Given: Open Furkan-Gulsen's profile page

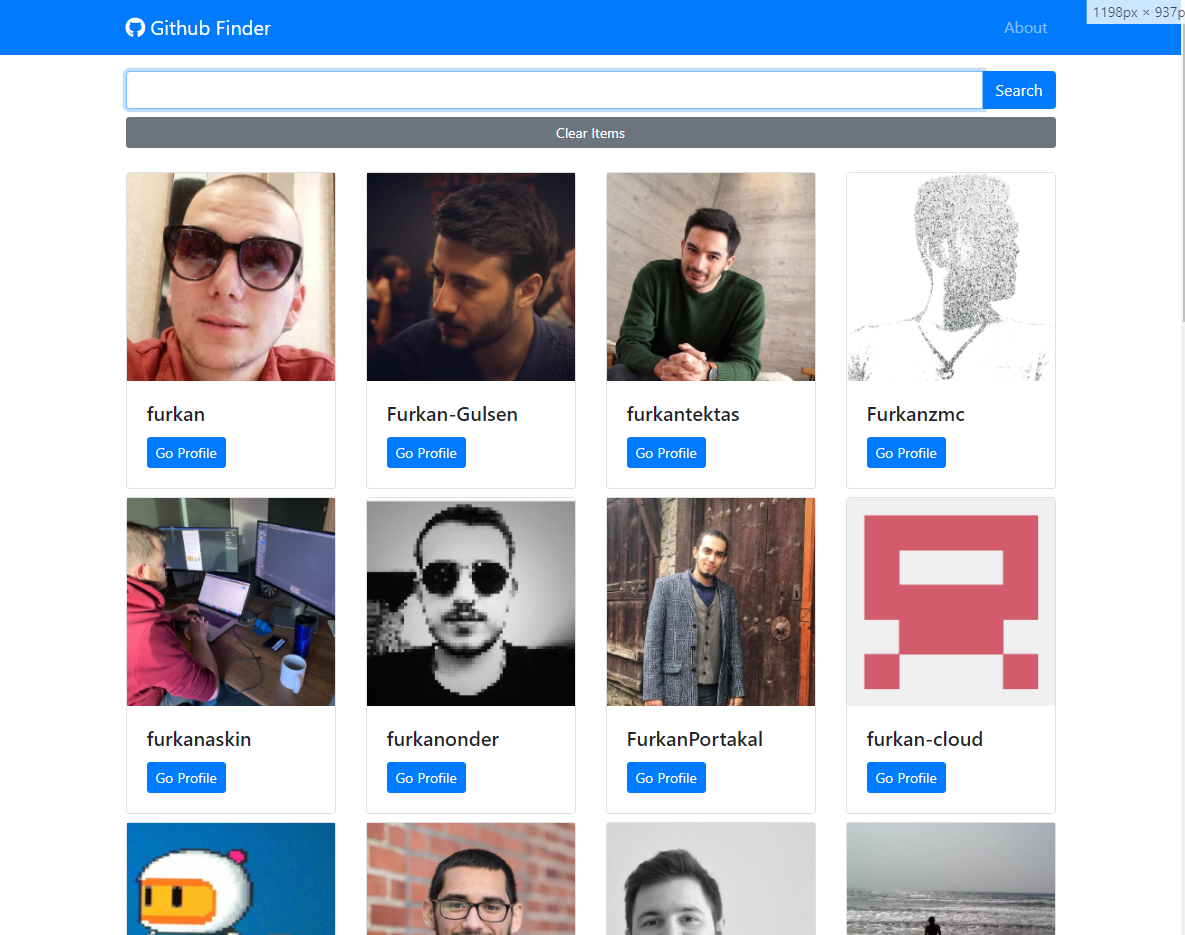Looking at the screenshot, I should pos(426,452).
